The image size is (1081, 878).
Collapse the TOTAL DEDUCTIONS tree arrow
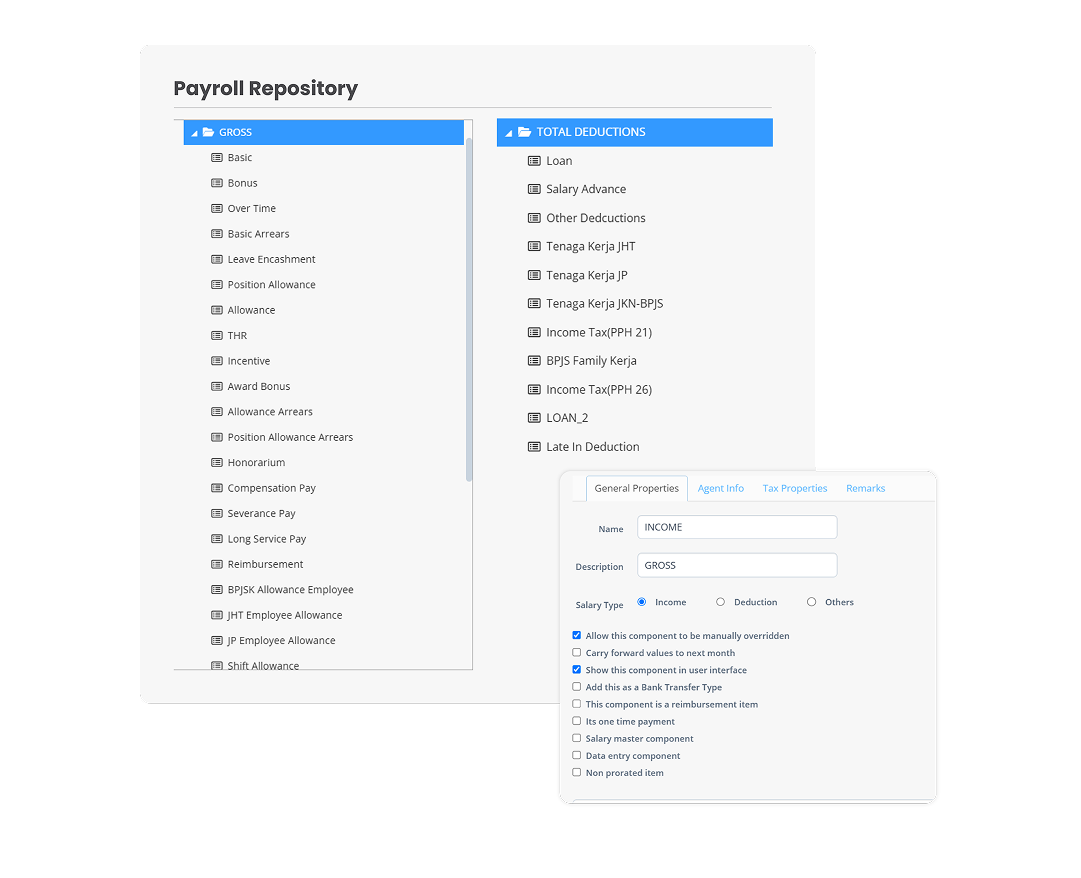point(509,133)
